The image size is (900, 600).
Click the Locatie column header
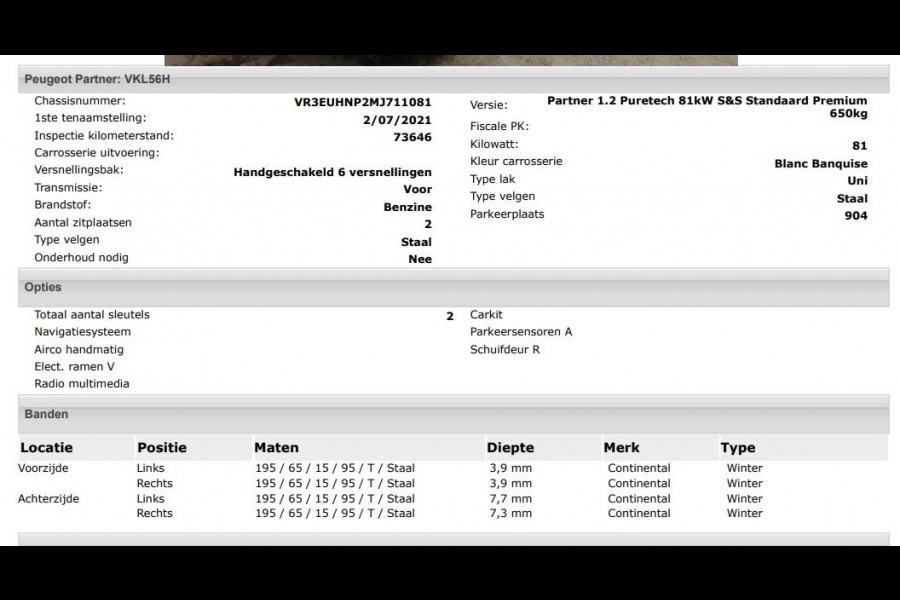(44, 447)
